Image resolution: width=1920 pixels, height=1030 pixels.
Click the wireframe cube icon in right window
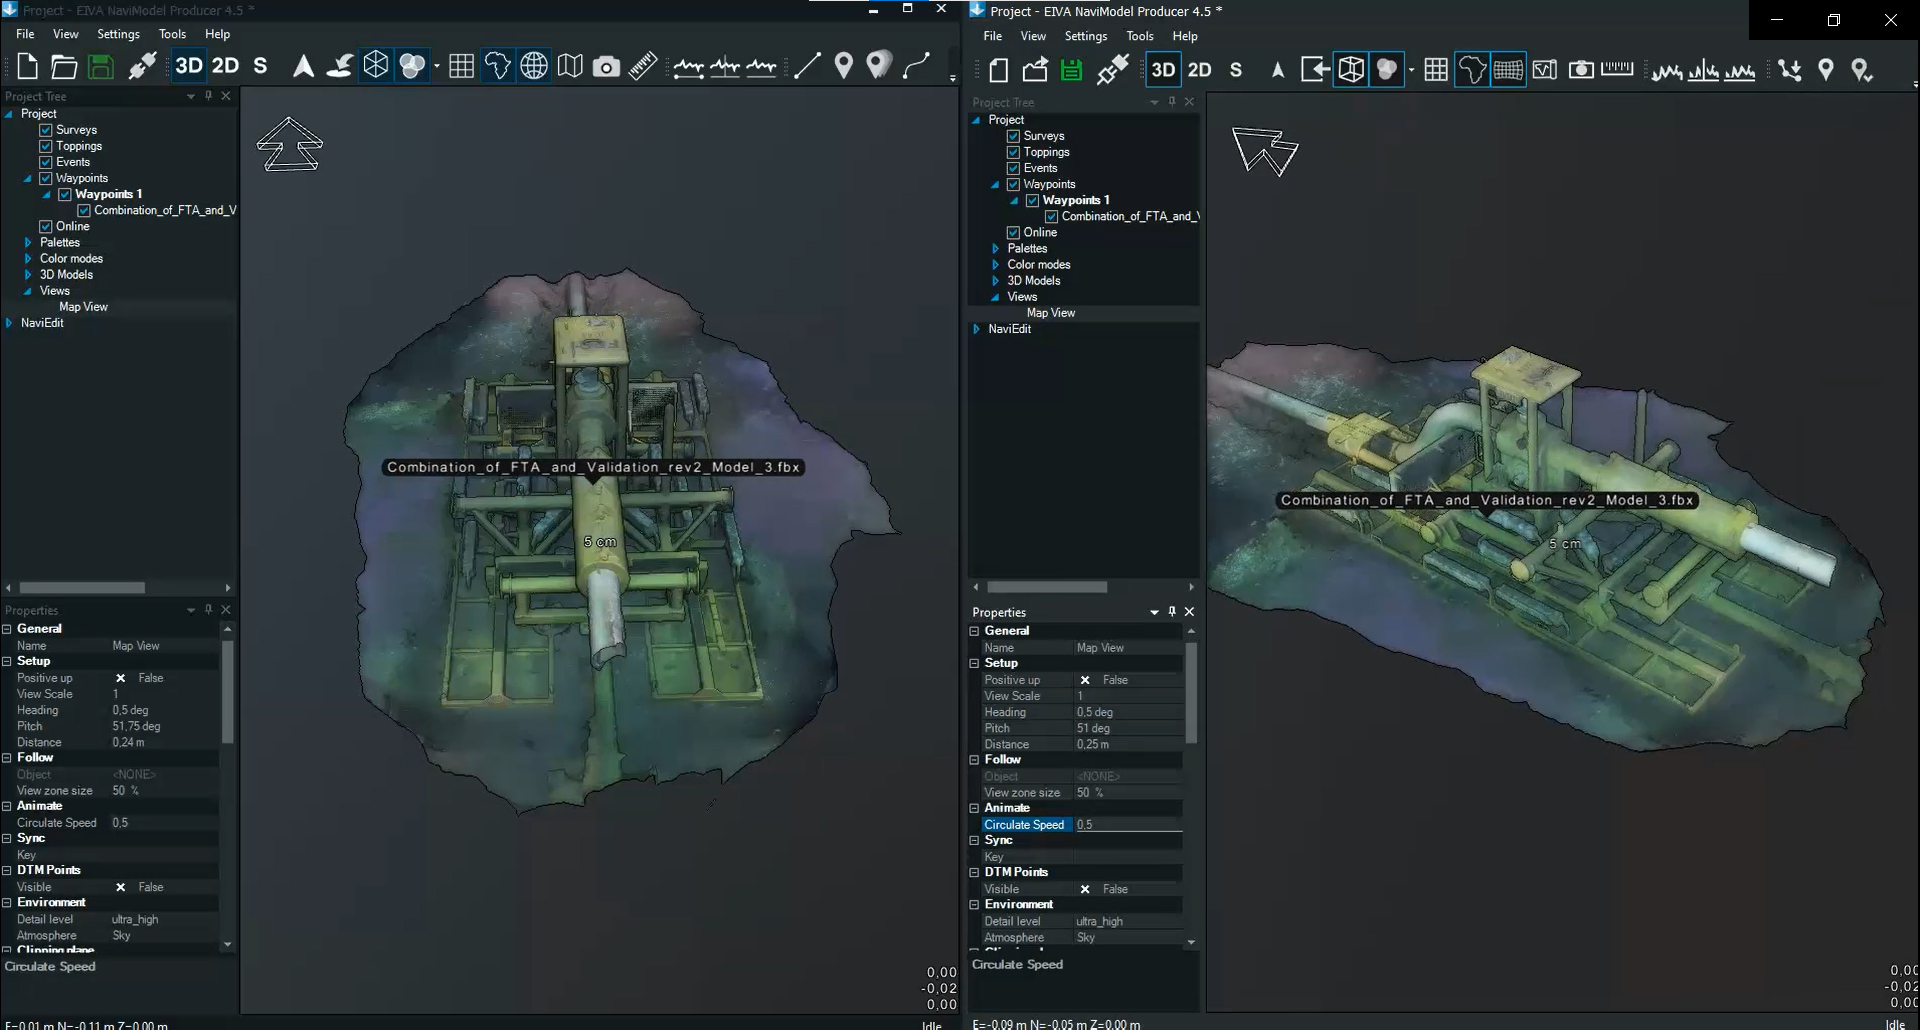[x=1351, y=70]
